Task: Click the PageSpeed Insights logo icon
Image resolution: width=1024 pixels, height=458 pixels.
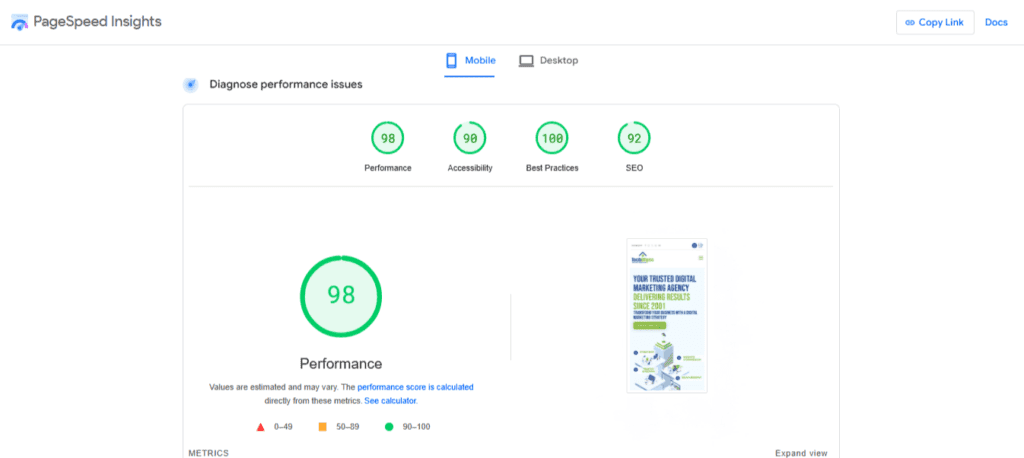Action: [x=20, y=22]
